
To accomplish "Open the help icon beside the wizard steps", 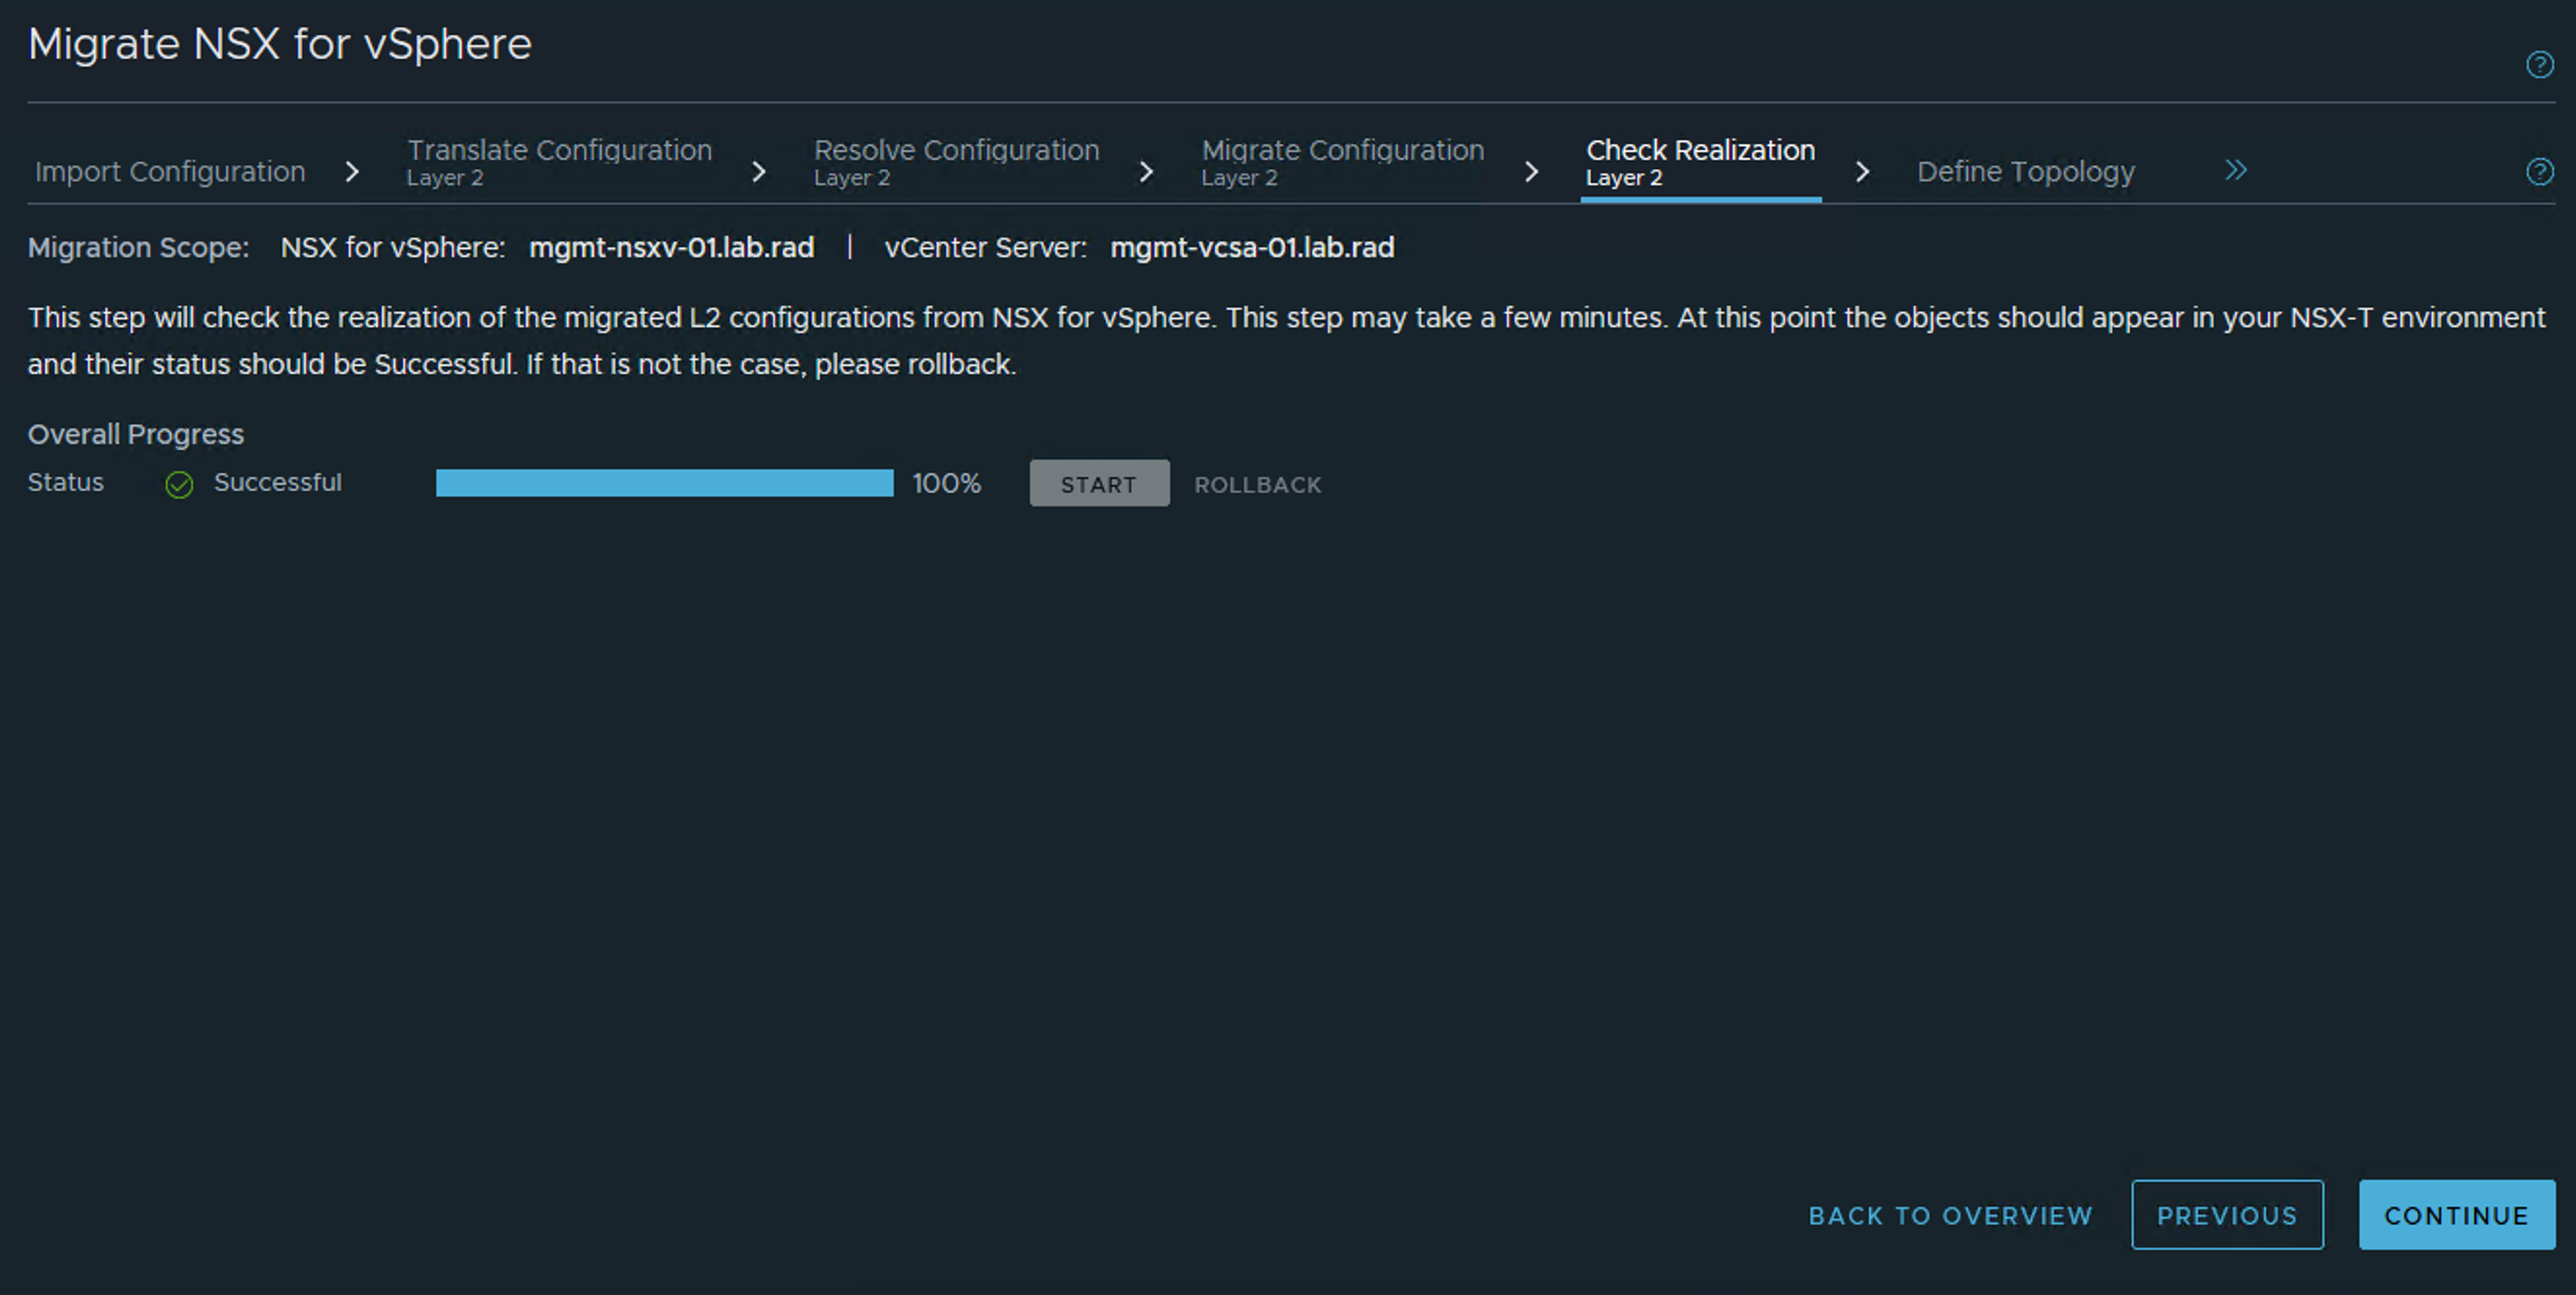I will 2539,172.
